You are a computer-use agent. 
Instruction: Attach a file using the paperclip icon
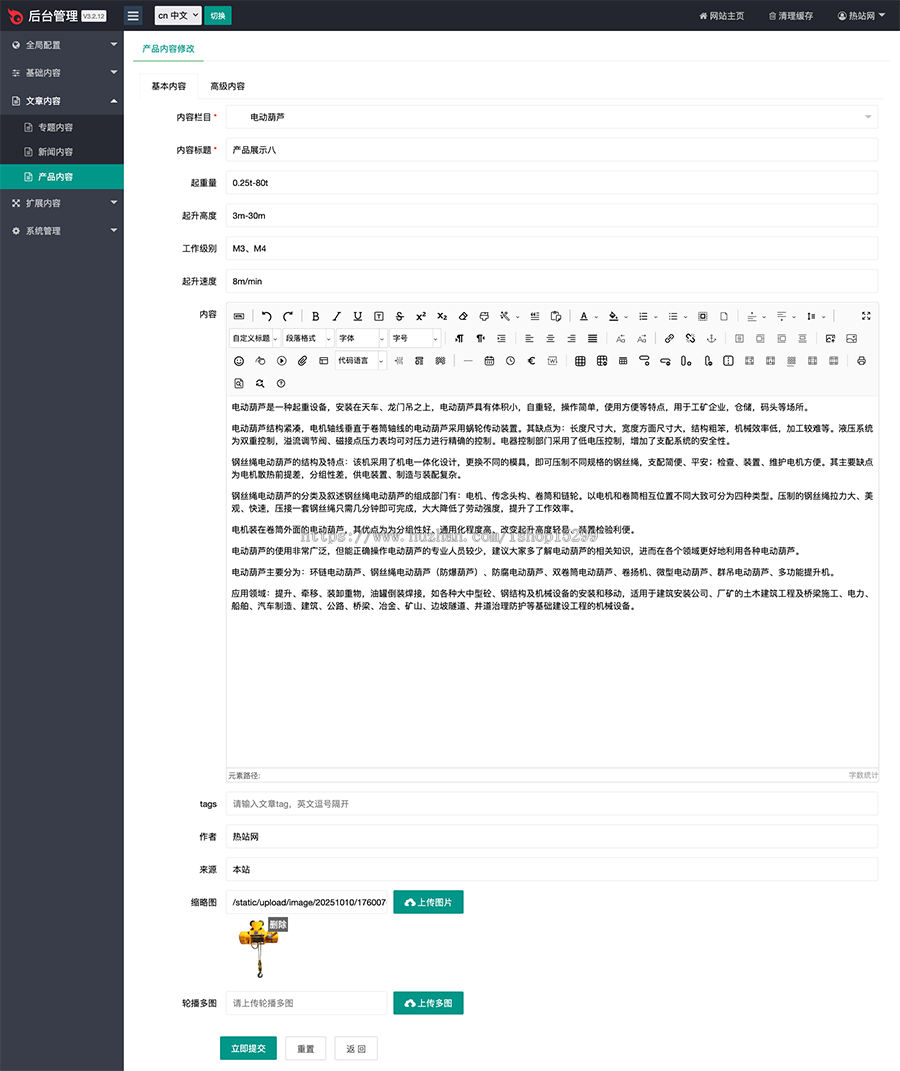[x=303, y=361]
